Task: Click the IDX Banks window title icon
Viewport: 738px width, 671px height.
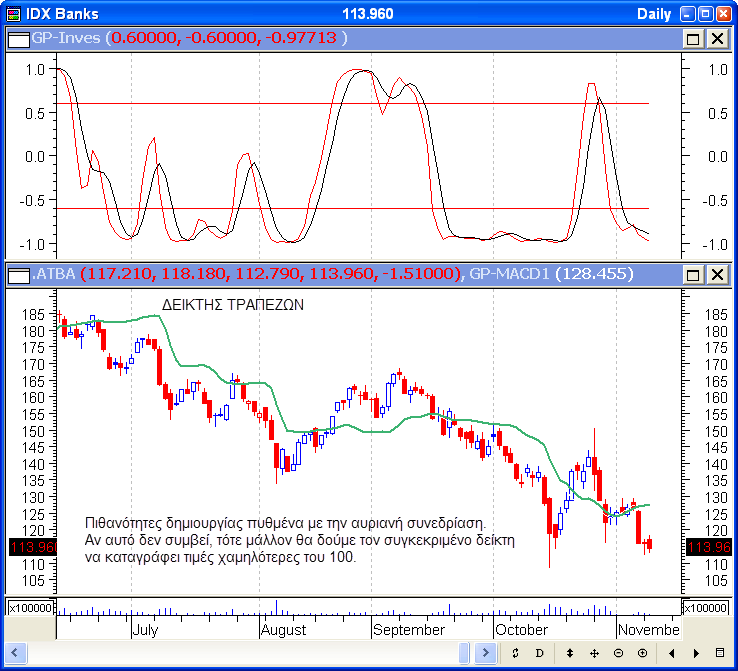Action: click(x=14, y=13)
